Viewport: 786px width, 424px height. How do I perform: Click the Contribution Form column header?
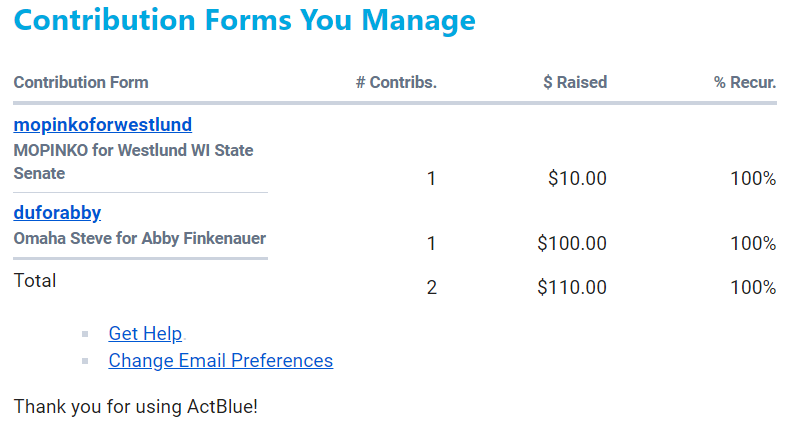pyautogui.click(x=81, y=83)
